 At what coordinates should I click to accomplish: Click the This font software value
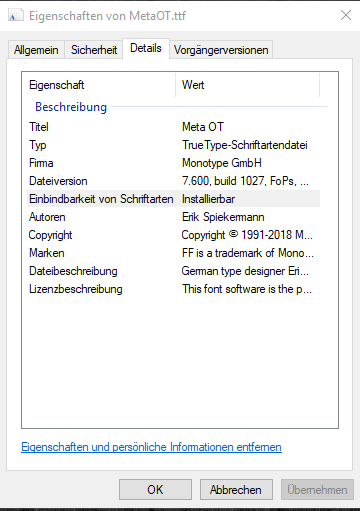click(x=247, y=289)
